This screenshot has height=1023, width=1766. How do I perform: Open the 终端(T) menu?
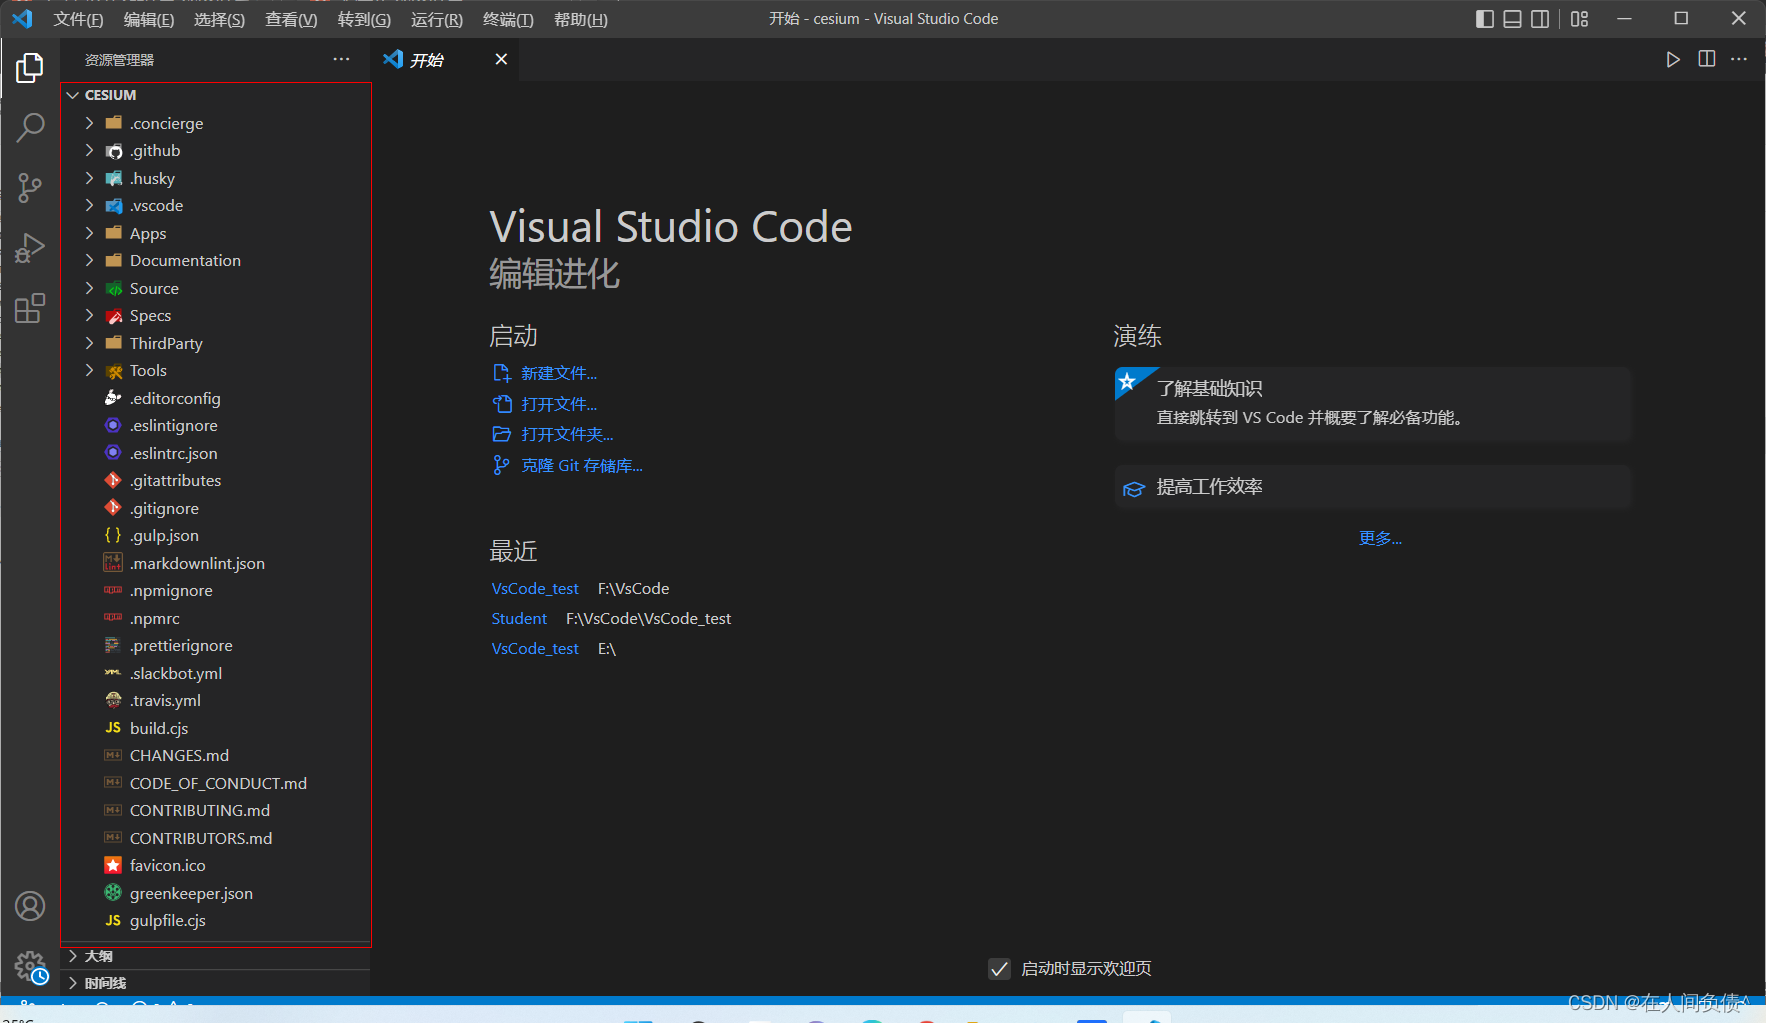click(508, 19)
